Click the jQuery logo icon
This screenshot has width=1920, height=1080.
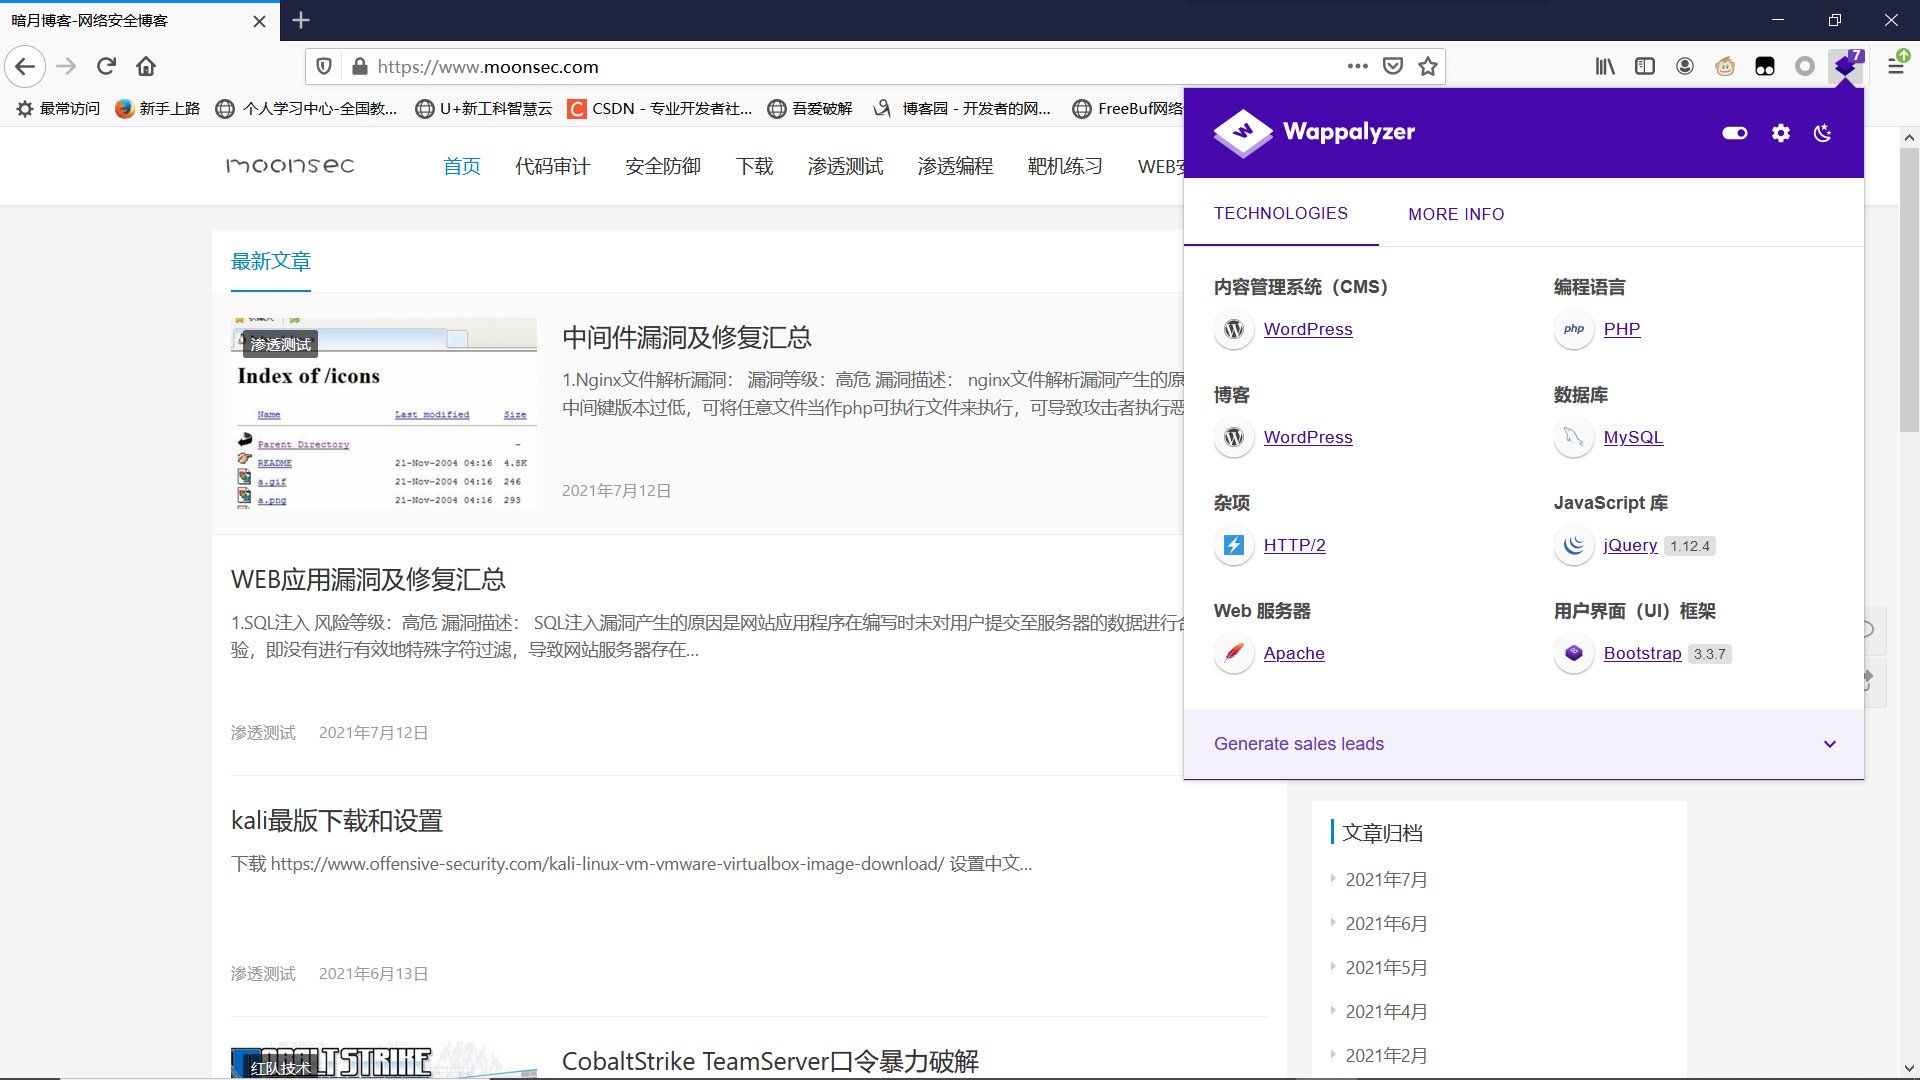pos(1574,545)
